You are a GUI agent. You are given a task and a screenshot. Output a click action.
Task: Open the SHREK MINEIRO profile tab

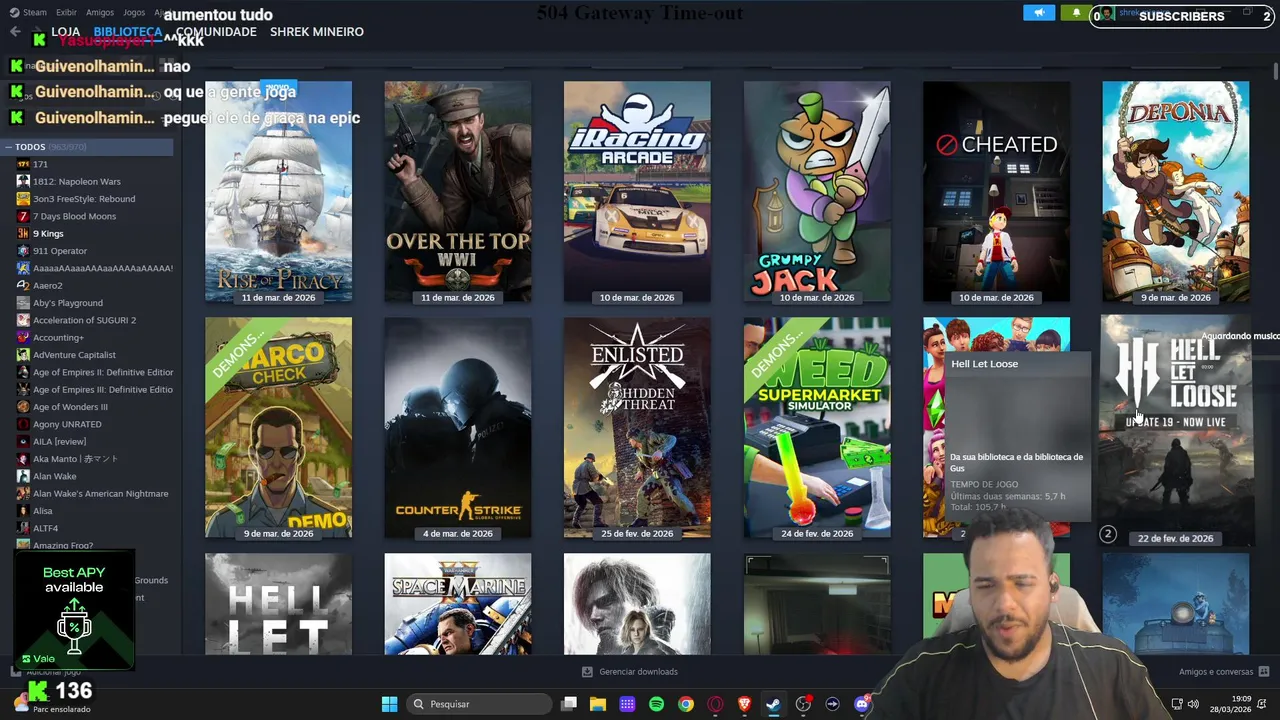316,32
